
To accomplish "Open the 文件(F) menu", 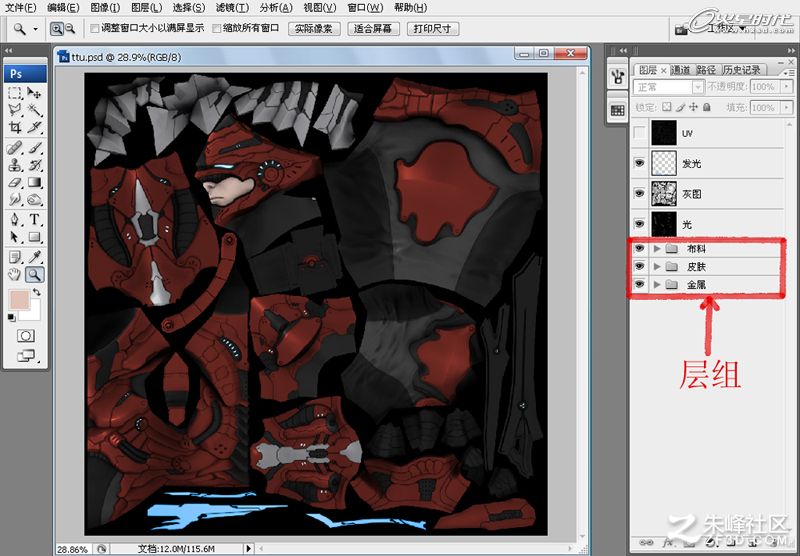I will point(20,8).
